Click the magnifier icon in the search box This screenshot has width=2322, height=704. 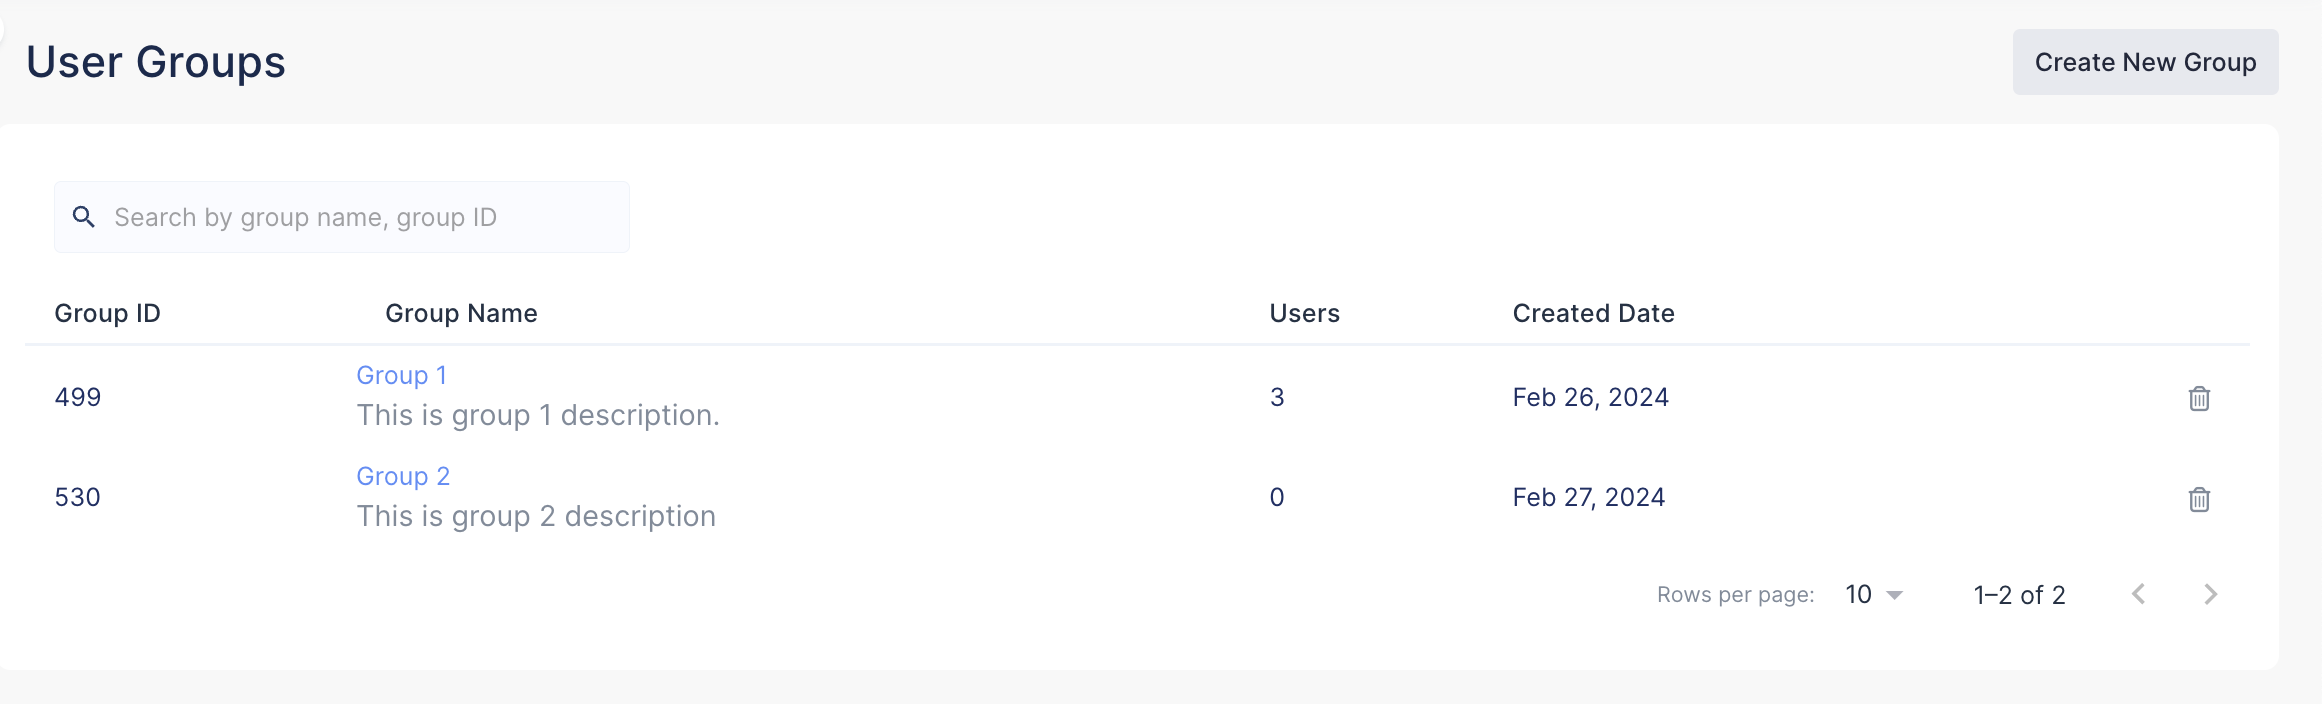(84, 217)
